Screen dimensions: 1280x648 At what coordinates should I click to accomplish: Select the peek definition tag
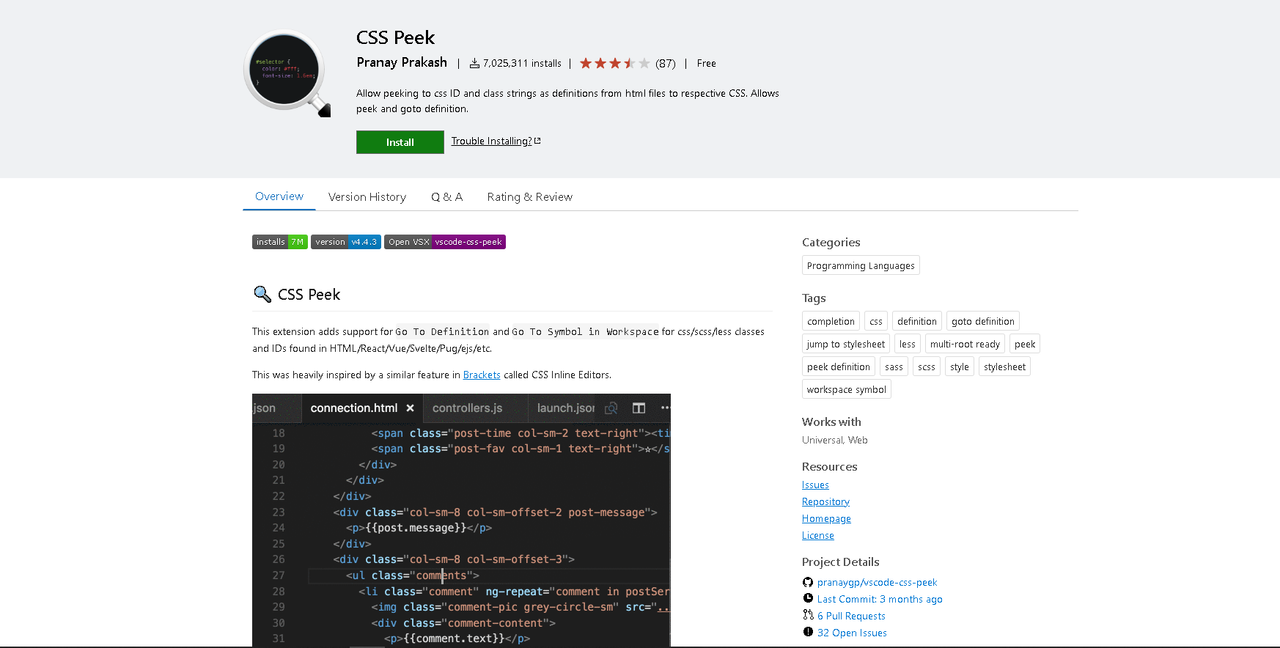[x=839, y=367]
